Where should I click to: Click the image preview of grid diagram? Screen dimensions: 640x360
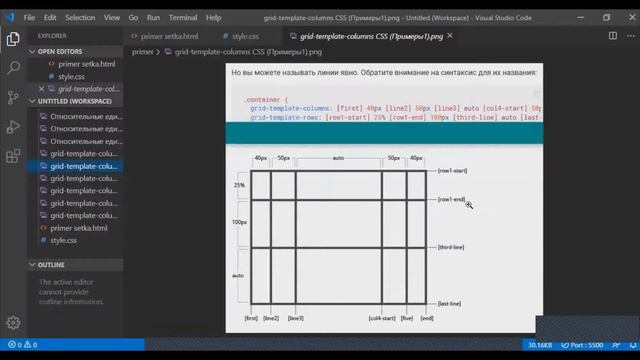coord(384,198)
